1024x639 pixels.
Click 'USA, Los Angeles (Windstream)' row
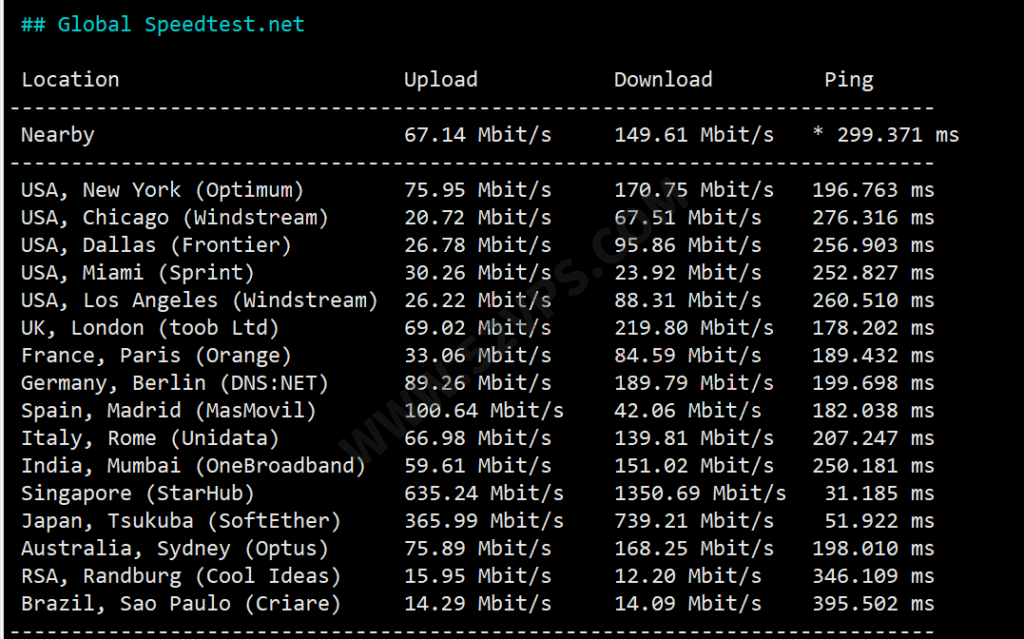(x=199, y=301)
